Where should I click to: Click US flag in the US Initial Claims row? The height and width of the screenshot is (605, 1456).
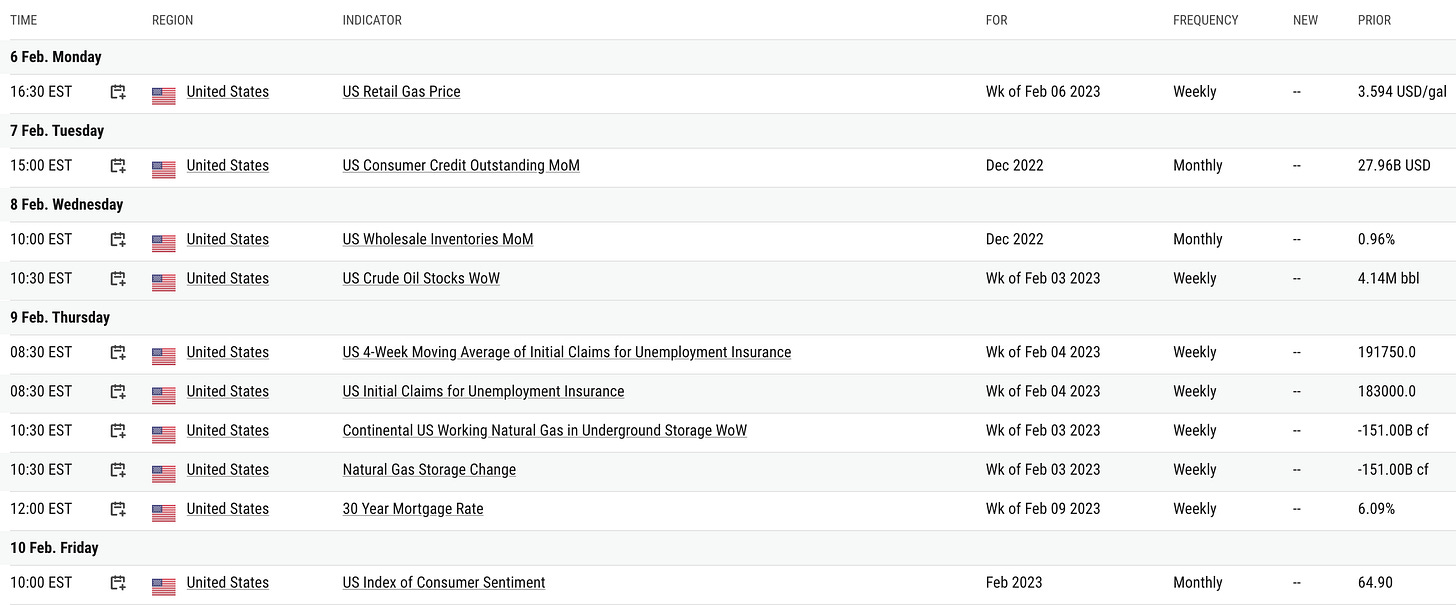(x=164, y=395)
